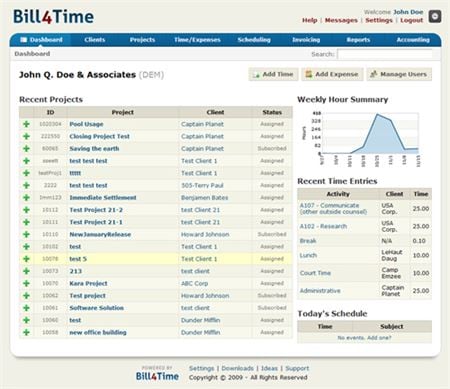Viewport: 450px width, 389px height.
Task: Open Settings link in top header
Action: point(379,20)
